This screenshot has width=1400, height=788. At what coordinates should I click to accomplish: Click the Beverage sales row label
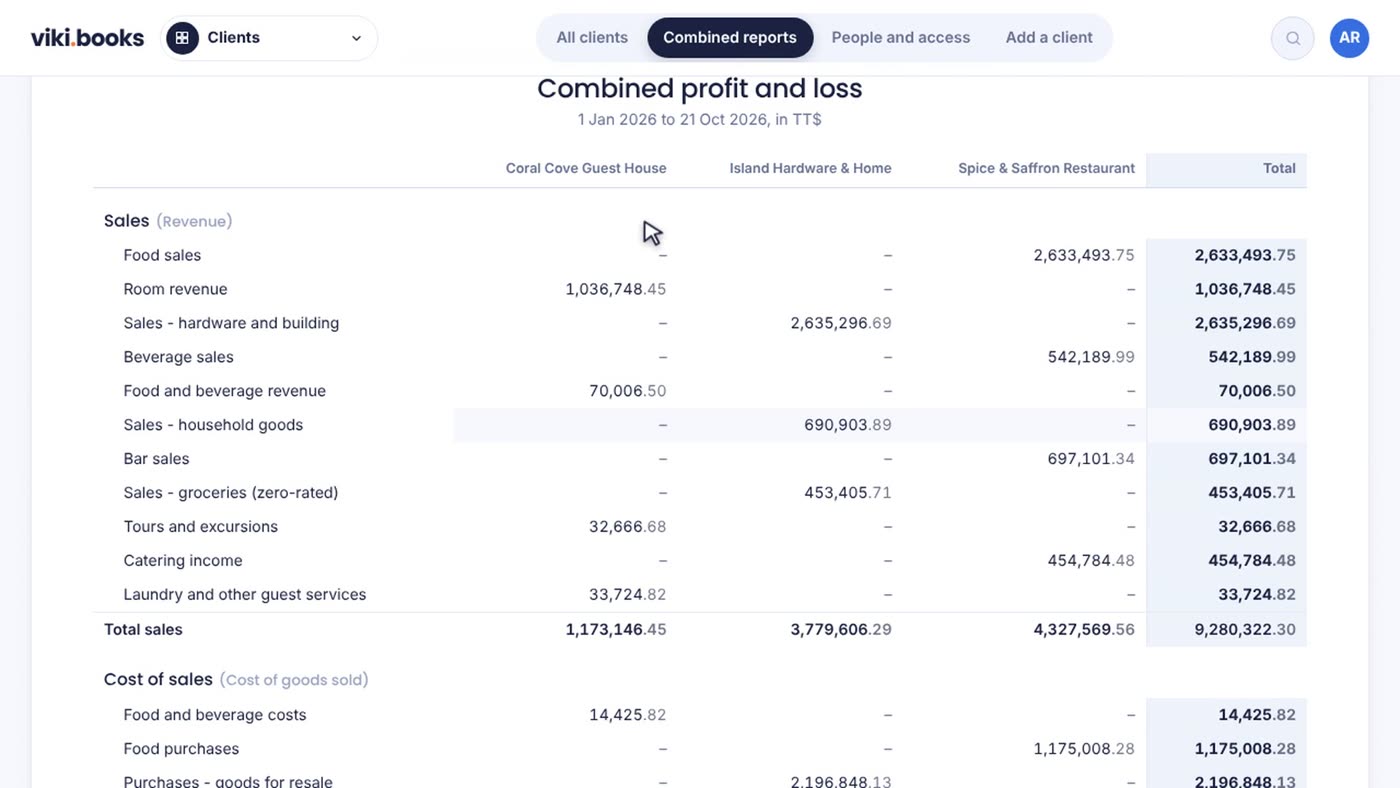178,357
